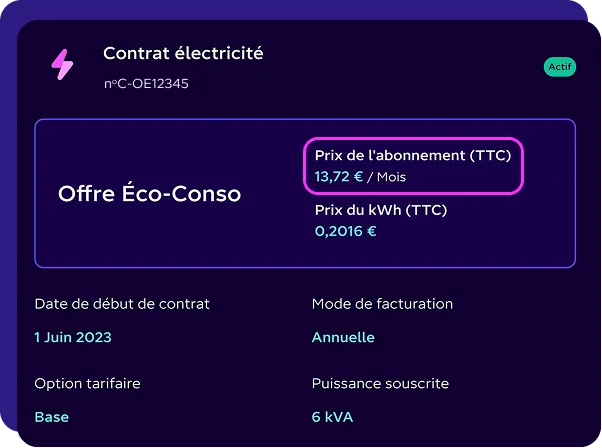Open the Offre Éco-Conso card
602x448 pixels.
(x=305, y=193)
